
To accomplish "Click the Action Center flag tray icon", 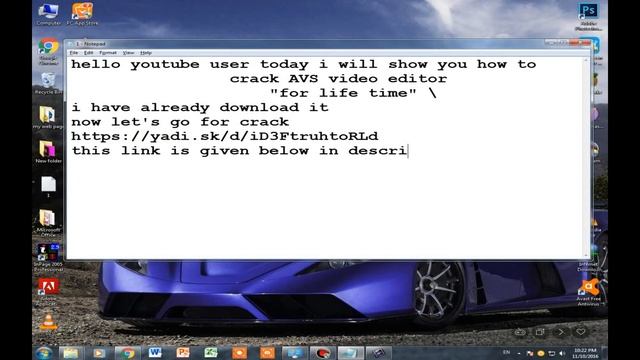I will pos(530,353).
